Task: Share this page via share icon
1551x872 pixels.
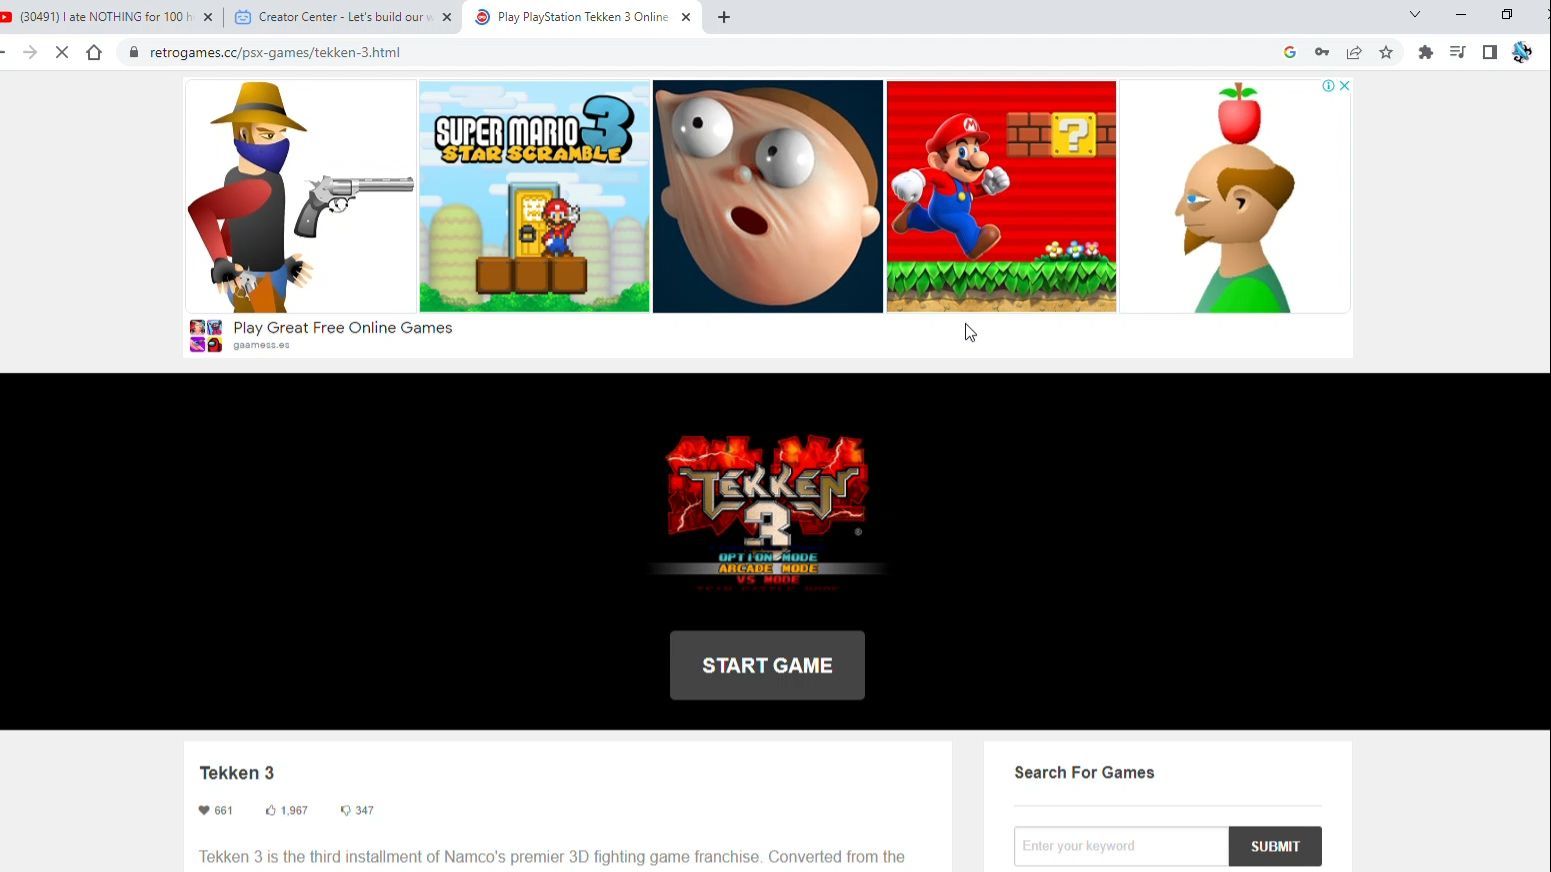Action: pyautogui.click(x=1354, y=53)
